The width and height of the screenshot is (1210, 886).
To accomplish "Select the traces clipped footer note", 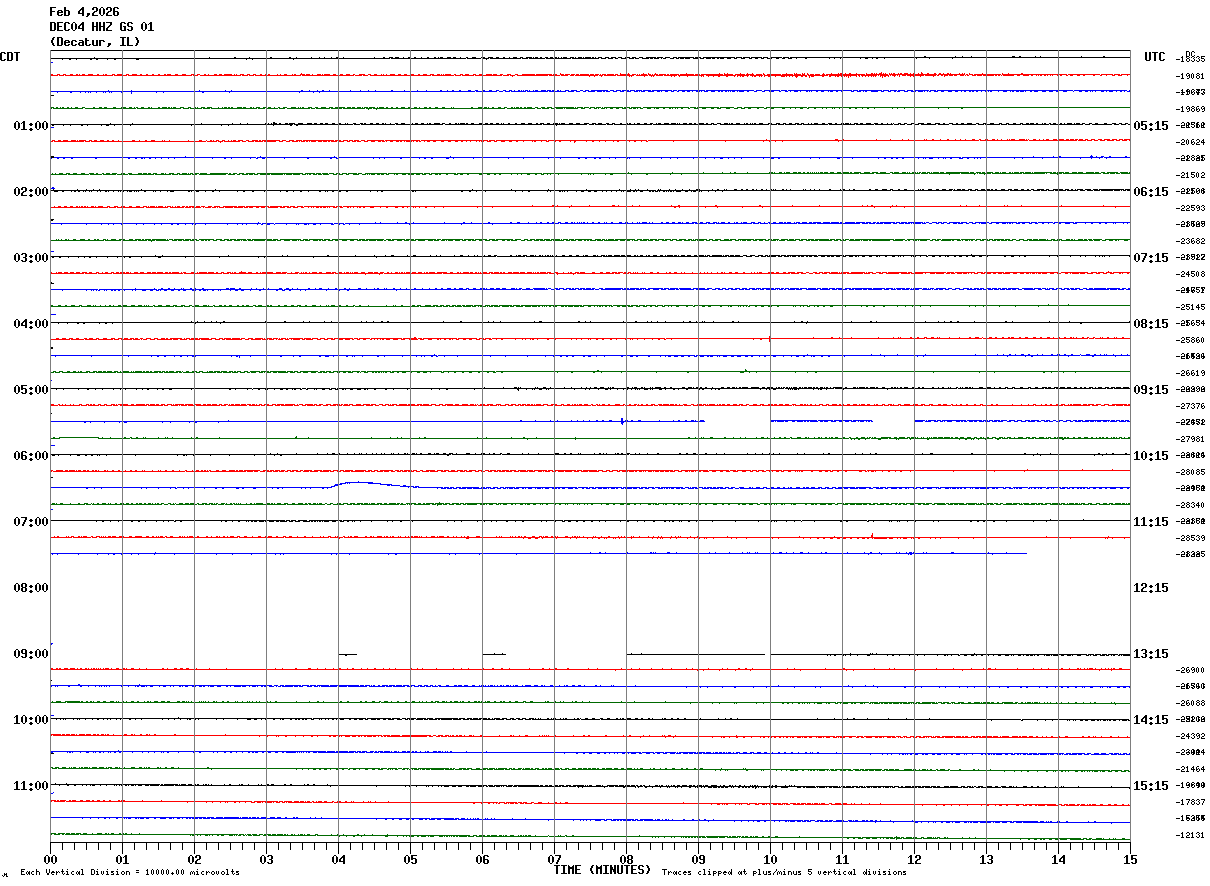I will [x=784, y=873].
